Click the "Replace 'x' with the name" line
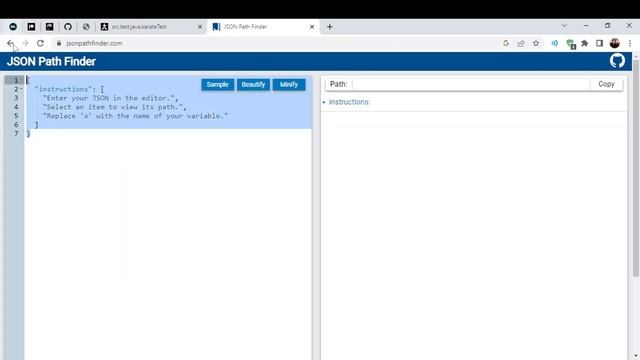Image resolution: width=640 pixels, height=360 pixels. point(135,116)
